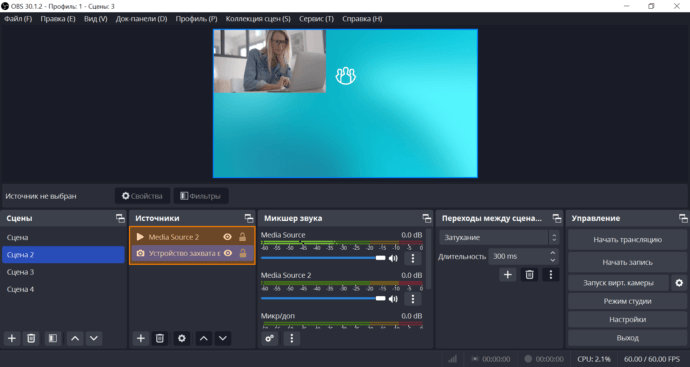The height and width of the screenshot is (367, 690).
Task: Move scene down with arrow icon
Action: click(94, 338)
